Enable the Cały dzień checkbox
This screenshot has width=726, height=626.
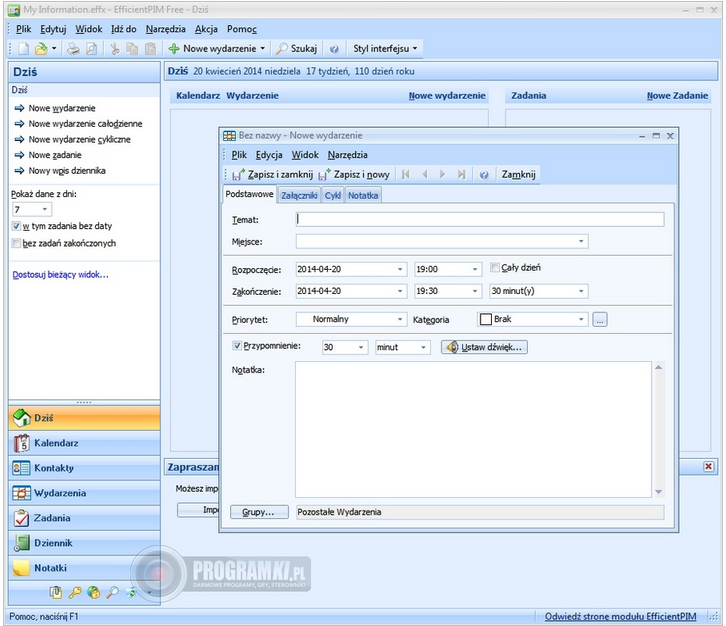pos(495,268)
